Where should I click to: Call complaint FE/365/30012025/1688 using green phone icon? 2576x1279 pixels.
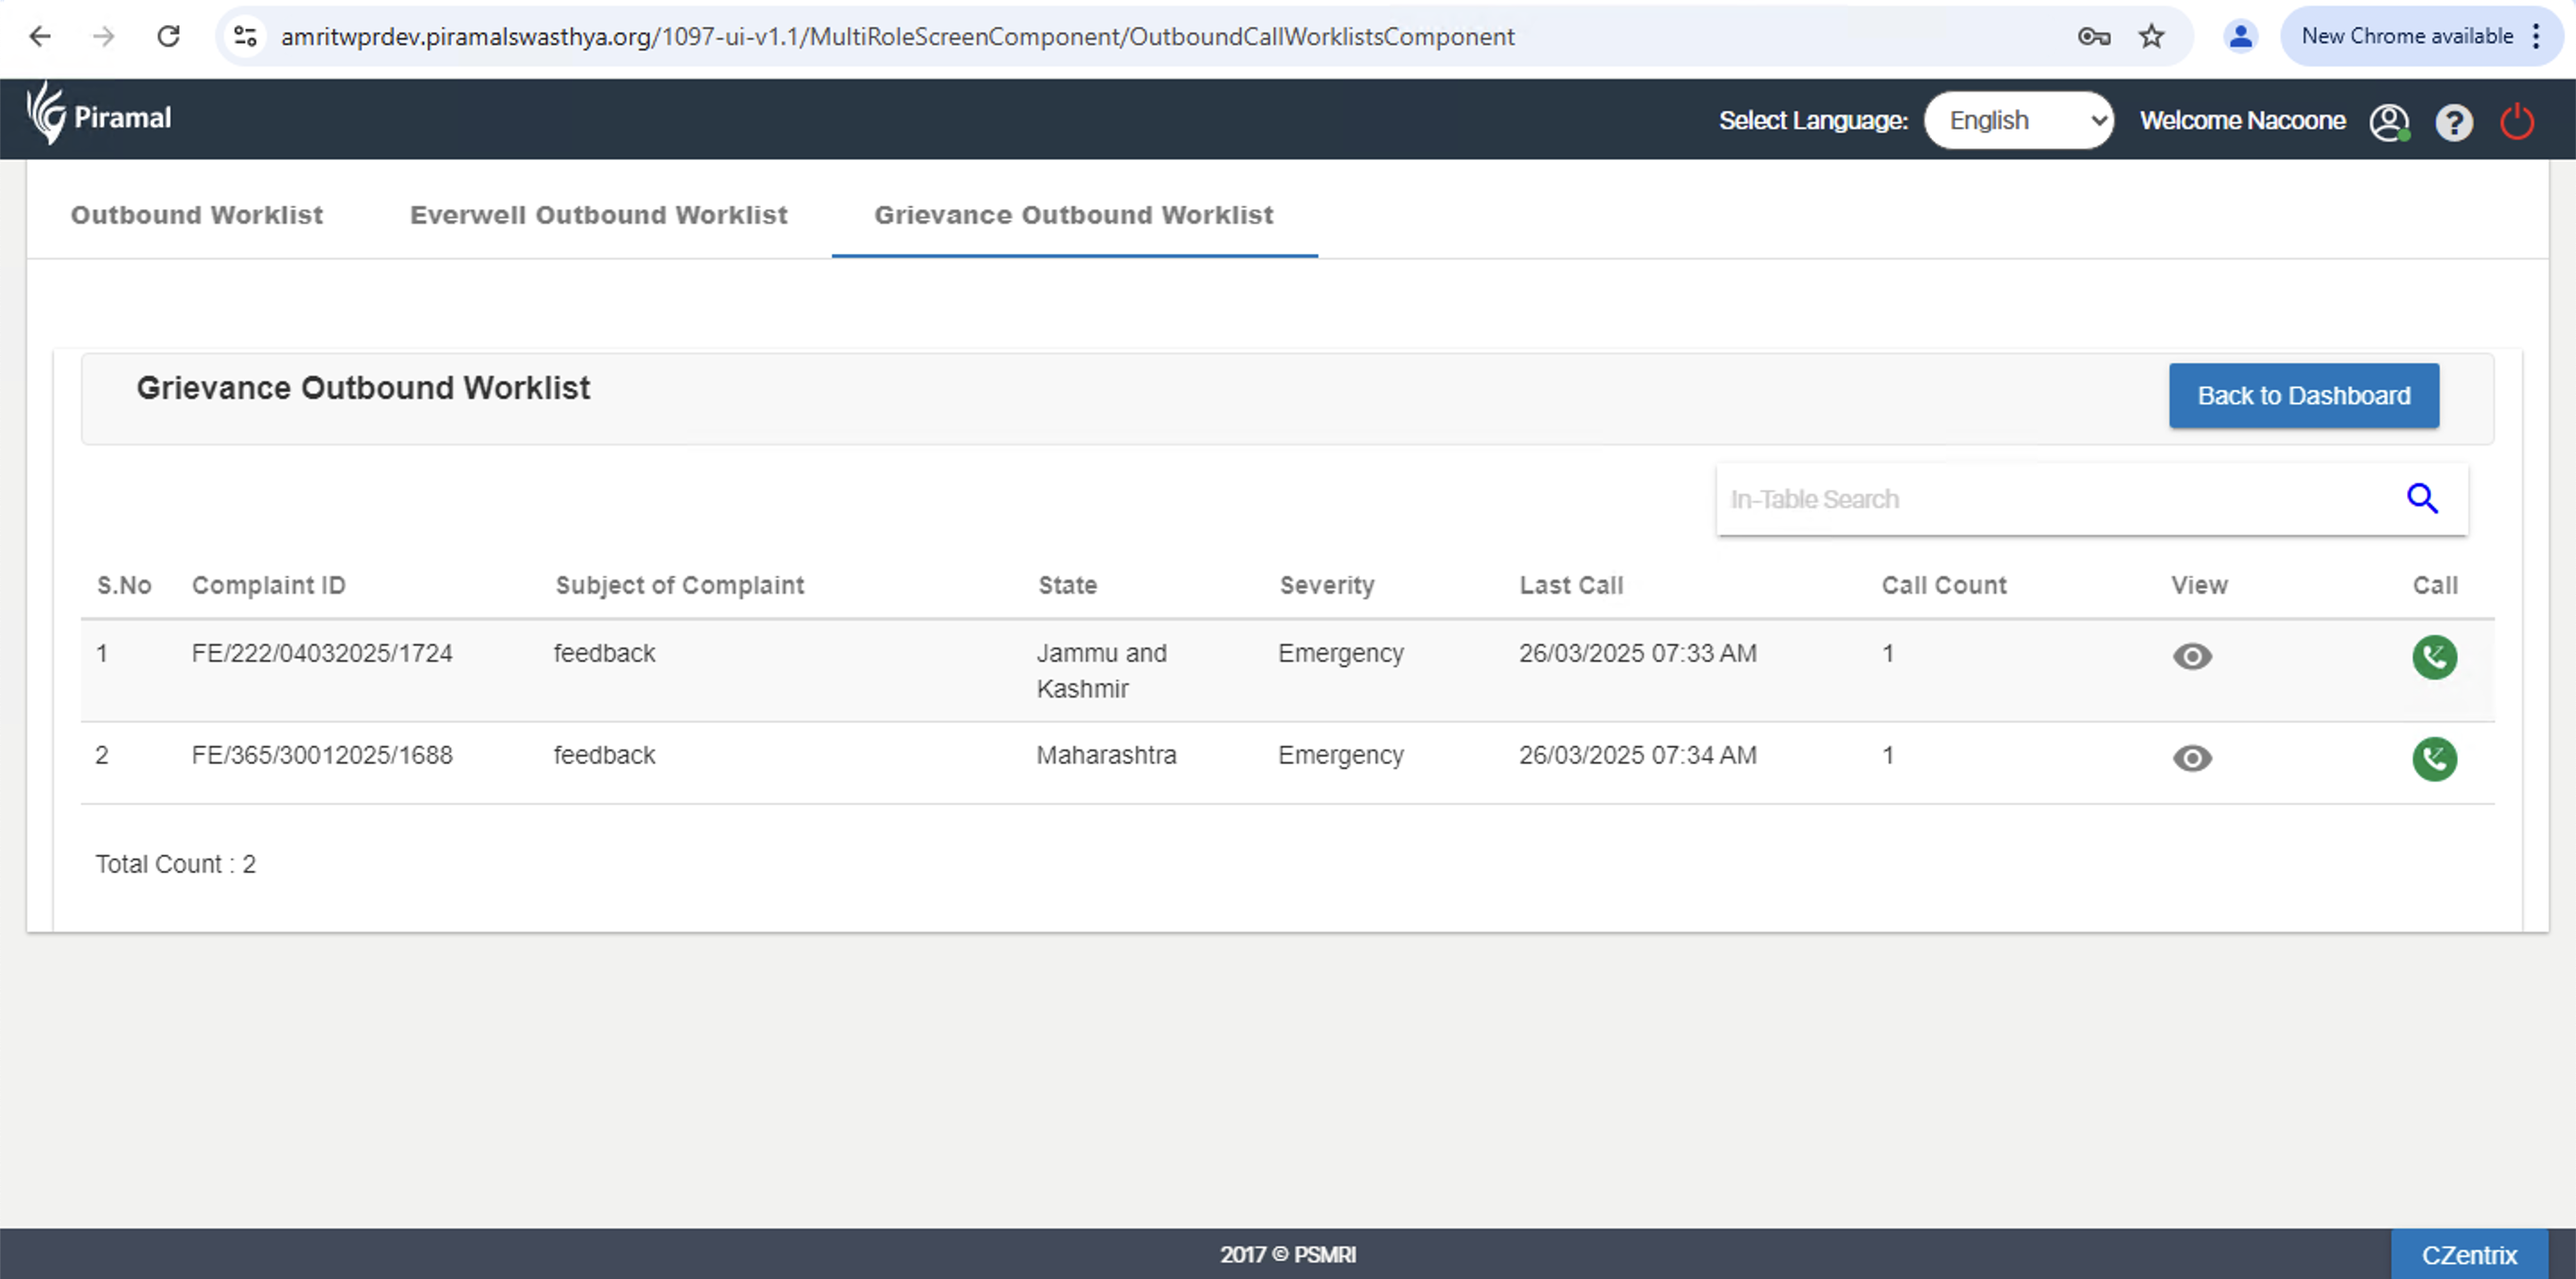click(2434, 758)
